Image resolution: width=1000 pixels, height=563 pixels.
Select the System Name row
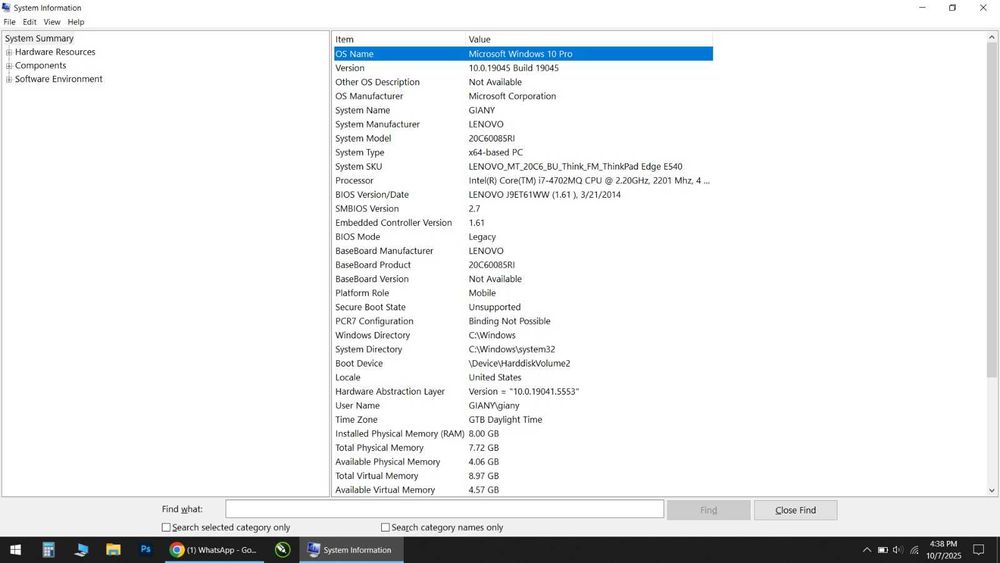(x=523, y=110)
